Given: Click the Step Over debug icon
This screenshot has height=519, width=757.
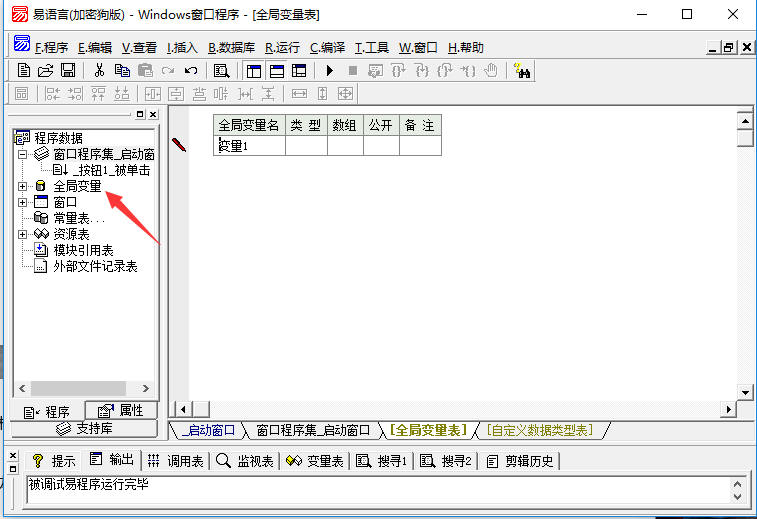Looking at the screenshot, I should tap(398, 71).
